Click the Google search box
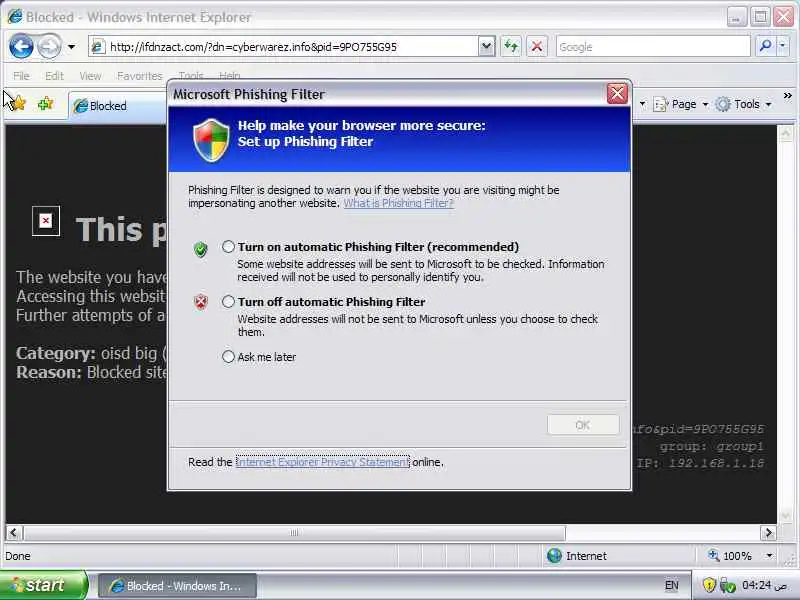The height and width of the screenshot is (600, 800). click(653, 47)
